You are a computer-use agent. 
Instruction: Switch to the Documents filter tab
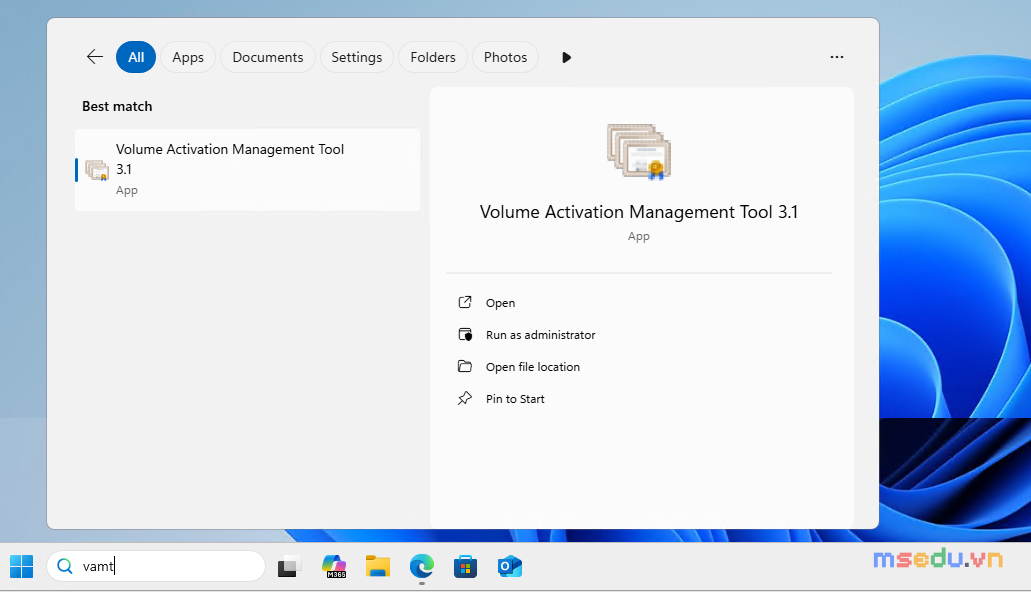pyautogui.click(x=268, y=57)
